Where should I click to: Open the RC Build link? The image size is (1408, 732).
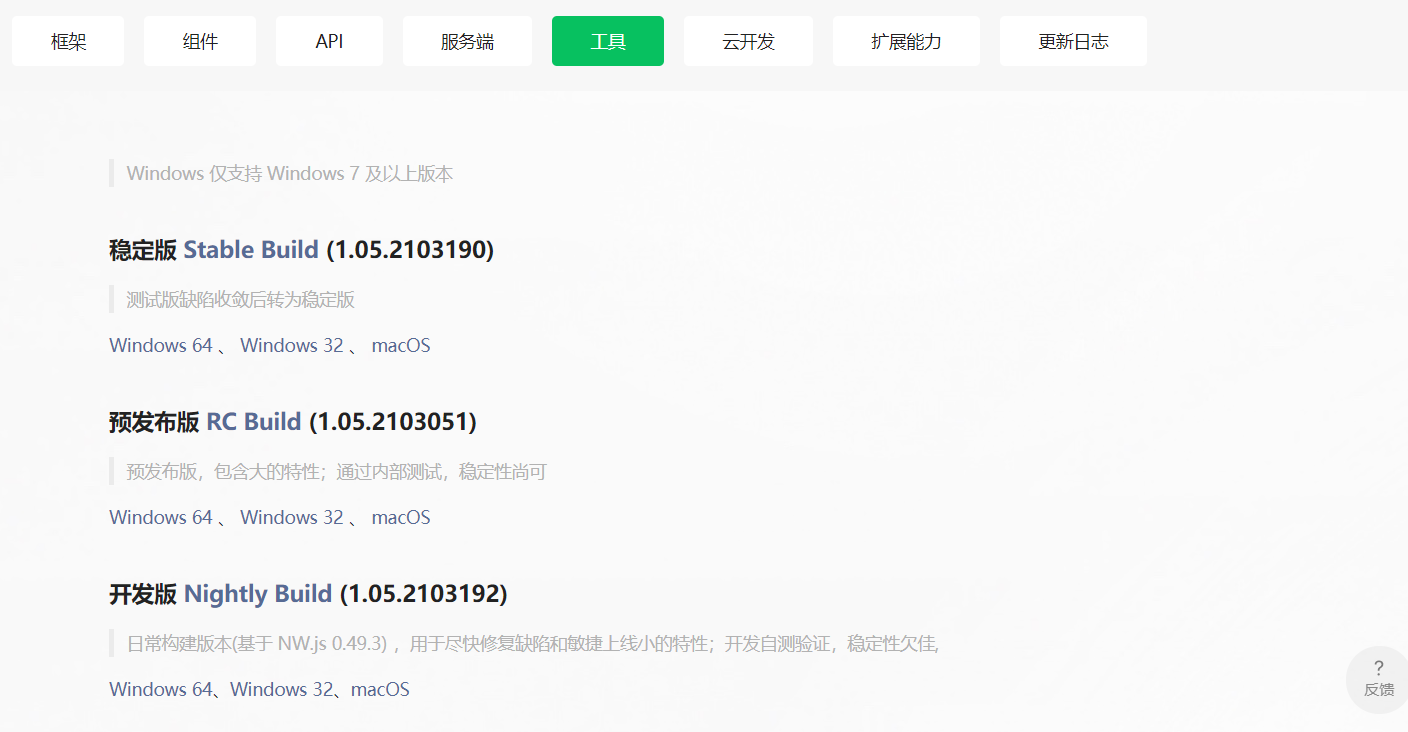pyautogui.click(x=253, y=421)
